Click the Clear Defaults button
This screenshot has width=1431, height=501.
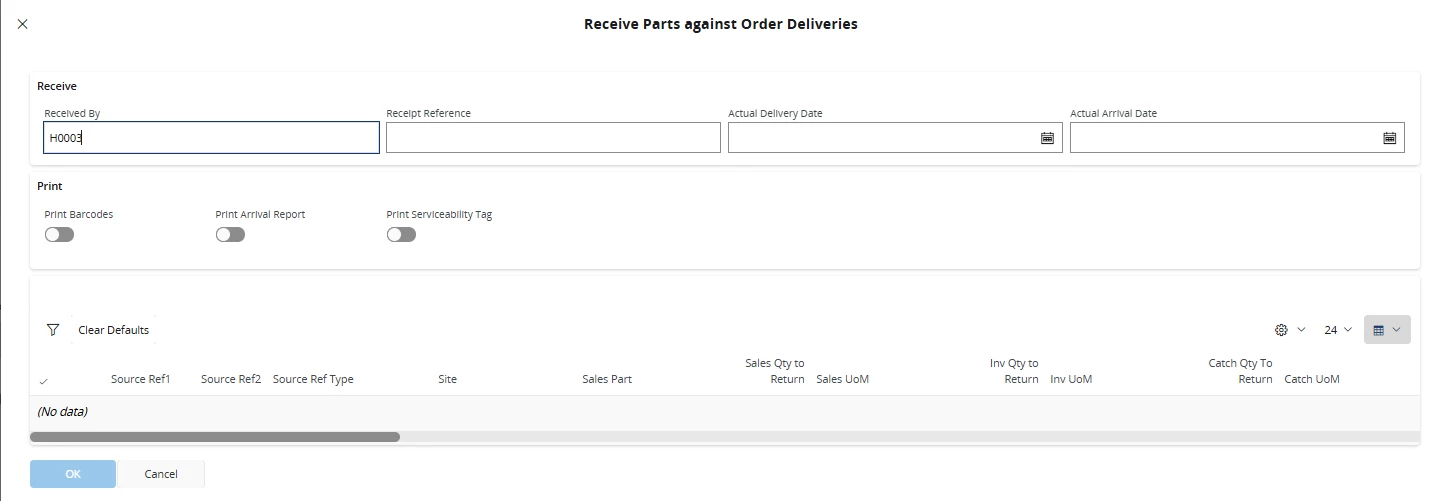coord(113,330)
